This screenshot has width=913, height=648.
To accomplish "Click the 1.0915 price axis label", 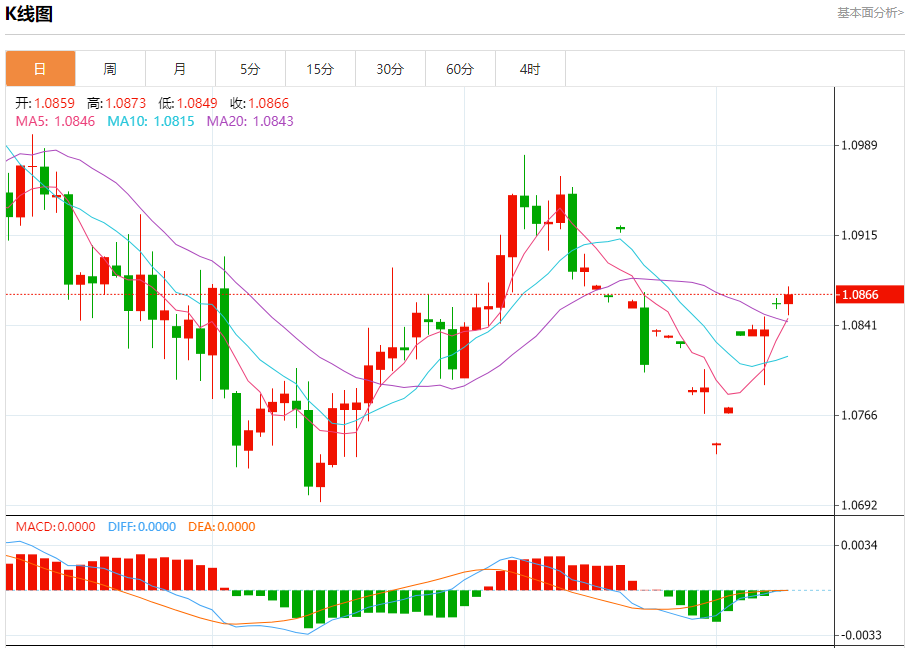I will click(x=859, y=235).
